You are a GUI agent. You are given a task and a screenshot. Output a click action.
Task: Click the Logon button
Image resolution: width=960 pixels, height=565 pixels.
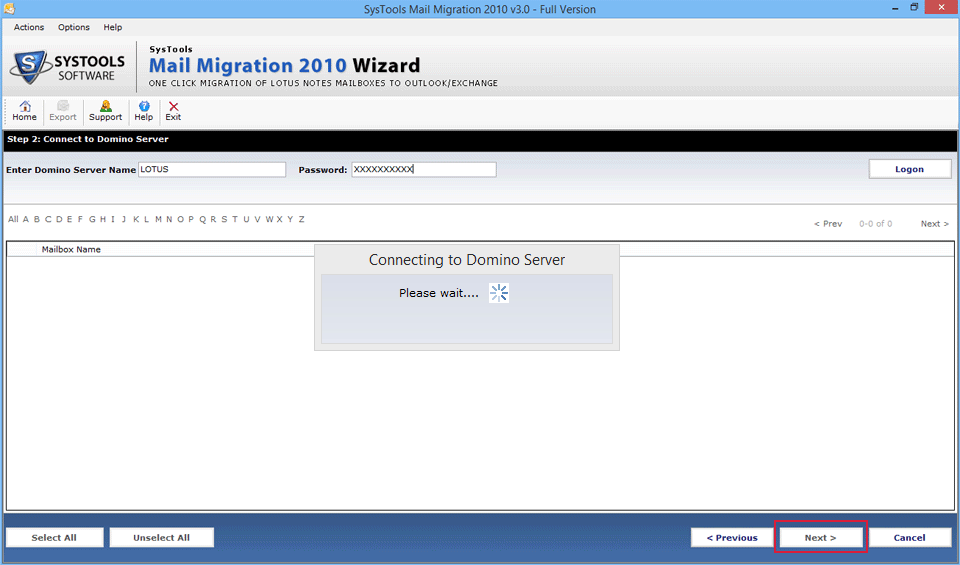point(909,169)
